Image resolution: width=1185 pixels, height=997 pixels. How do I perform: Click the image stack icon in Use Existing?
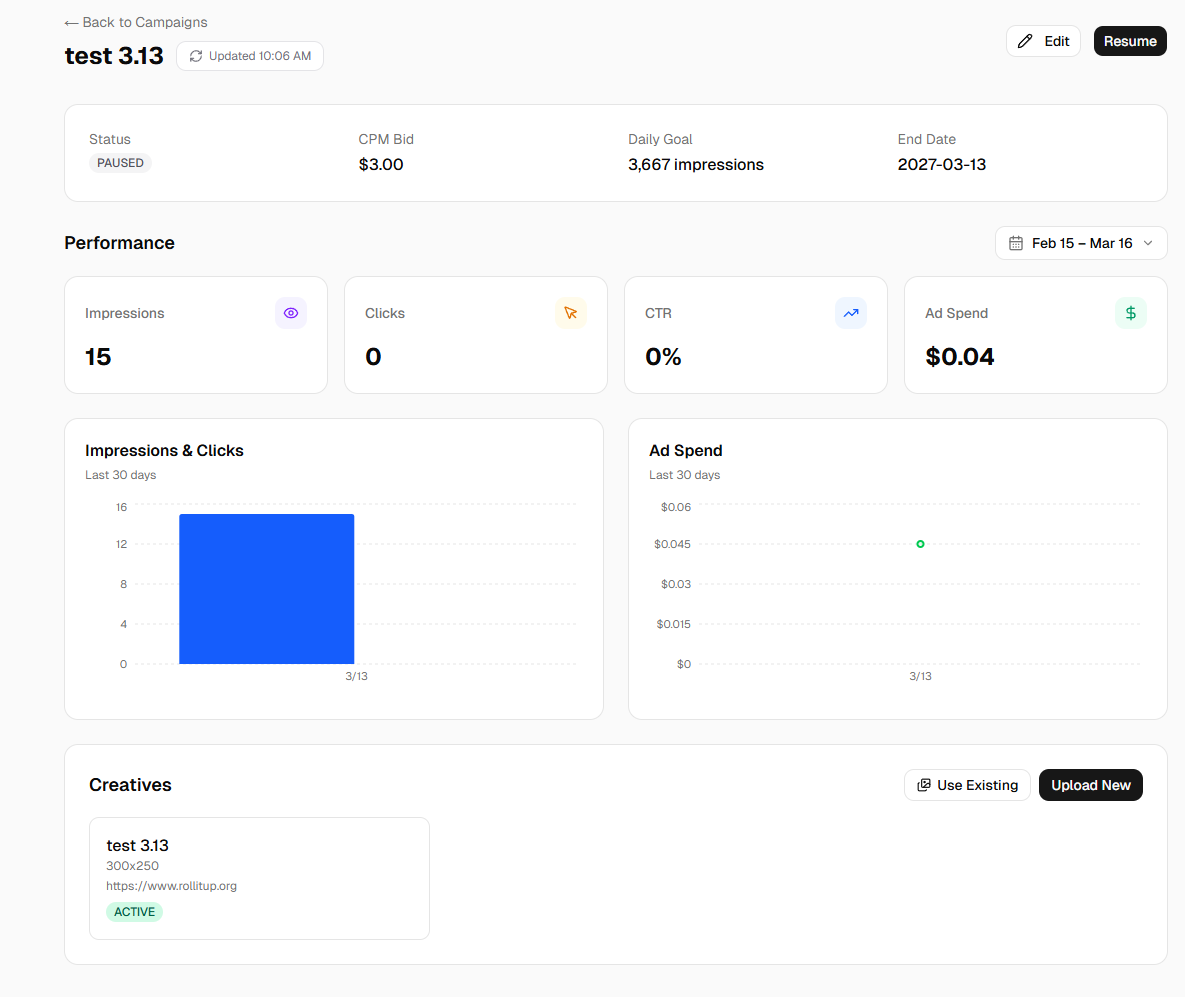[924, 785]
